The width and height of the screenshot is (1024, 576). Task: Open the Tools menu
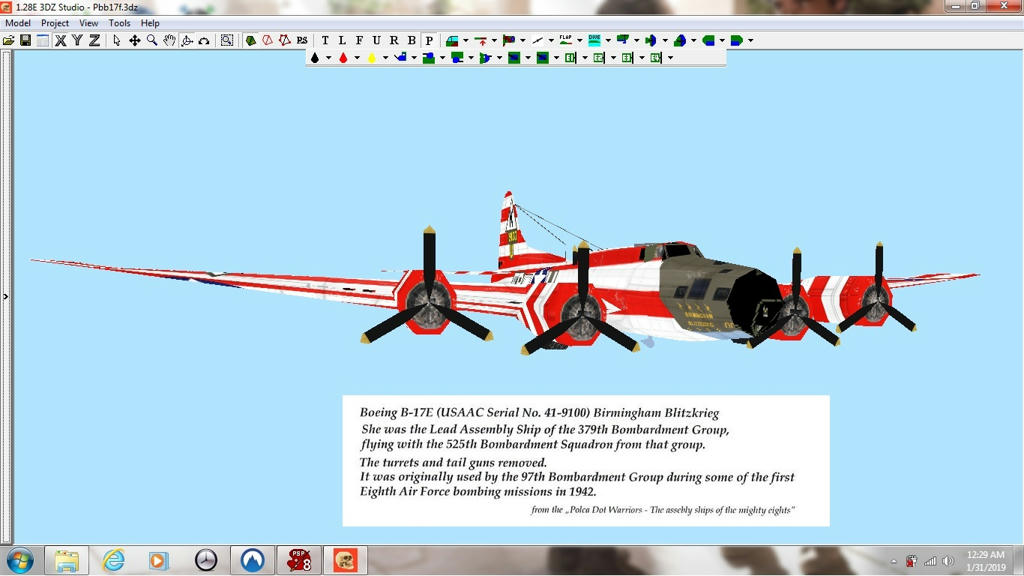120,23
